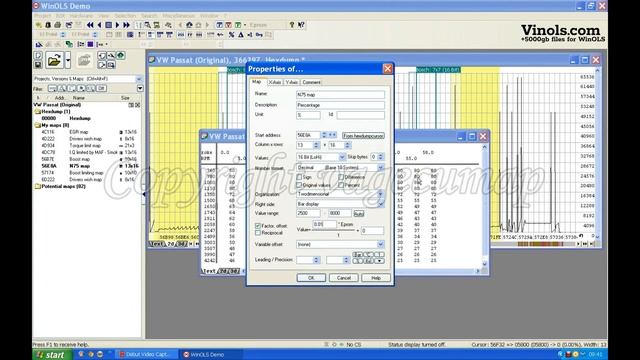Image resolution: width=640 pixels, height=360 pixels.
Task: Click the percent icon in the second toolbar row
Action: click(231, 35)
